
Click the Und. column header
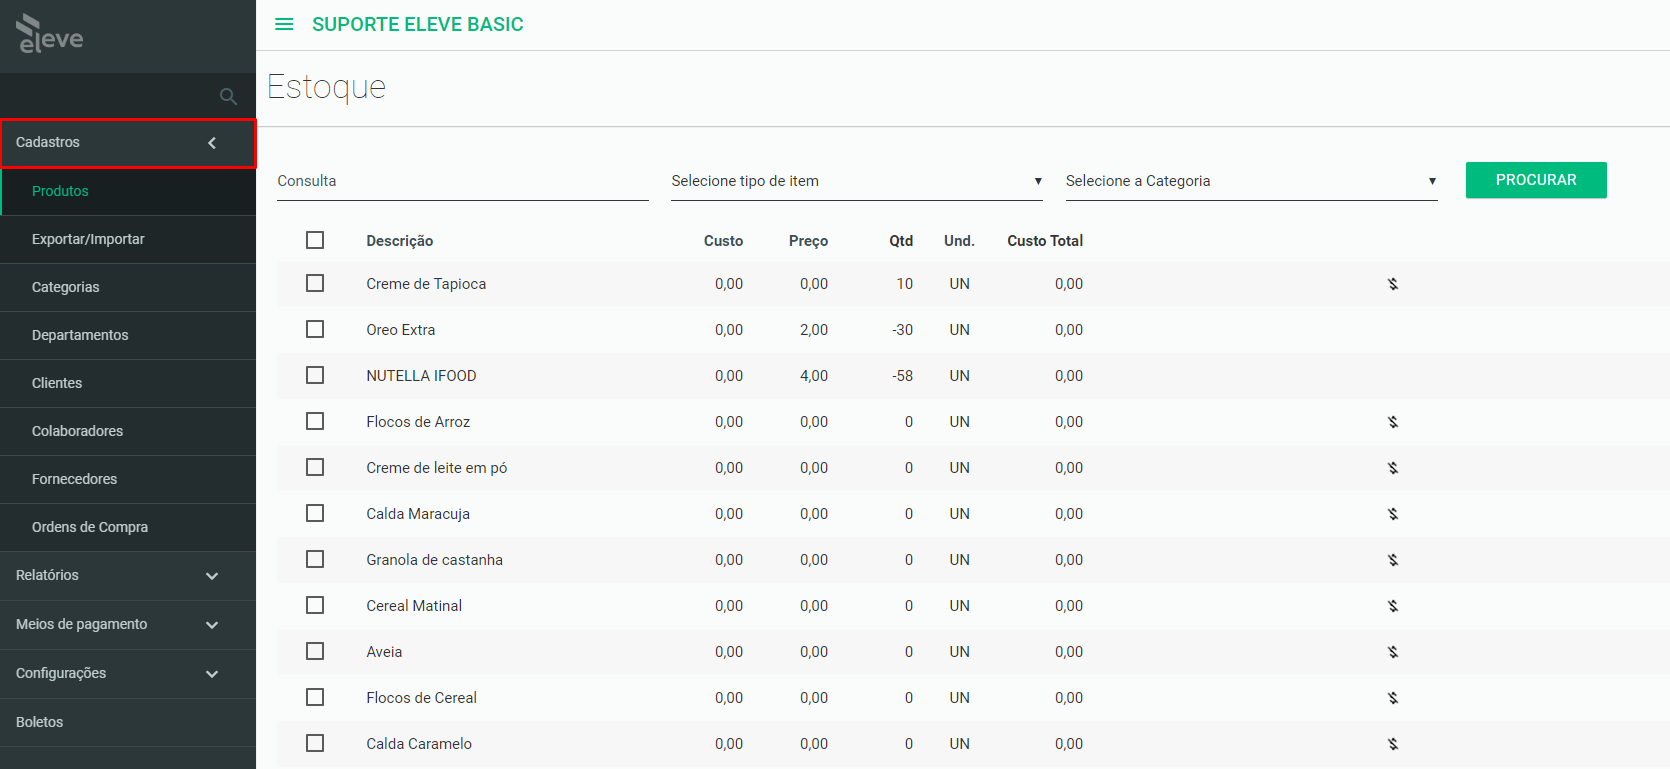tap(959, 241)
